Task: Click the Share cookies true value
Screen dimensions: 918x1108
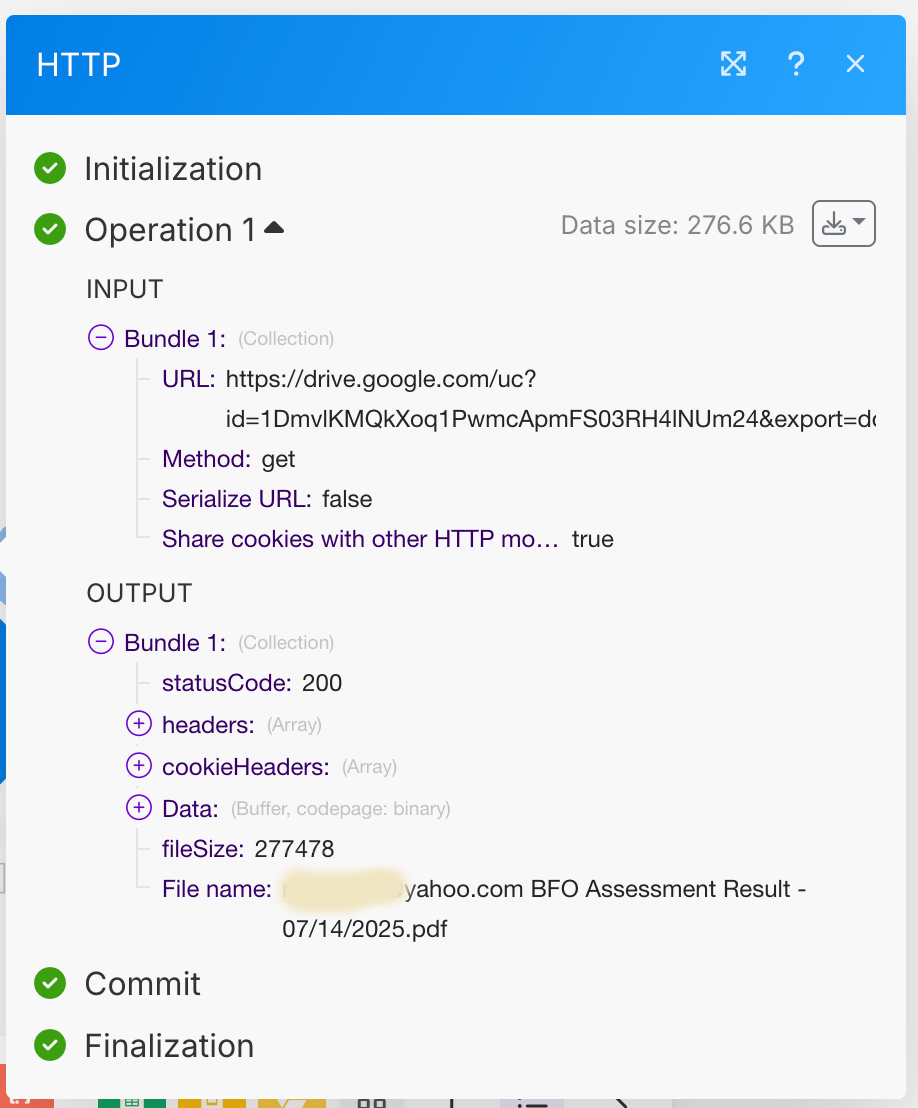Action: pyautogui.click(x=593, y=539)
